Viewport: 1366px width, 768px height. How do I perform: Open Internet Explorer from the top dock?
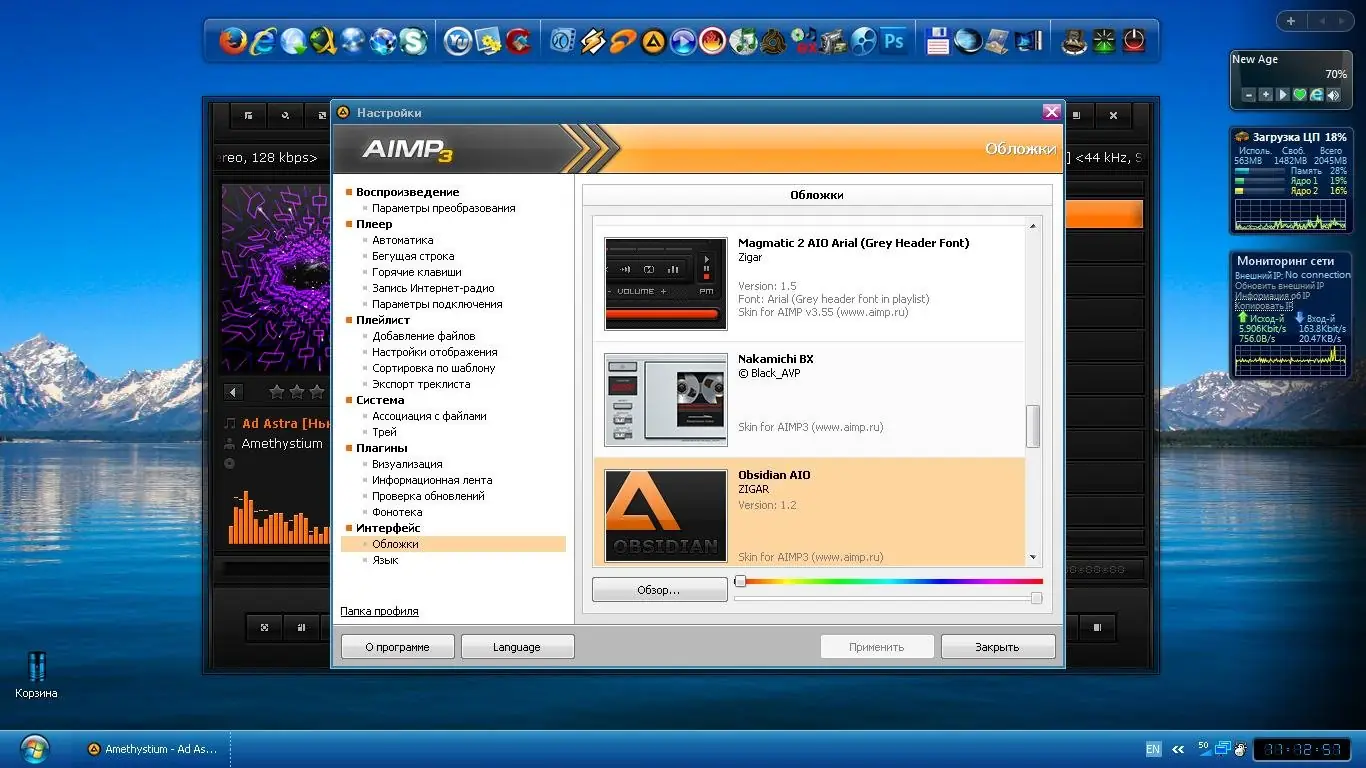pos(263,41)
